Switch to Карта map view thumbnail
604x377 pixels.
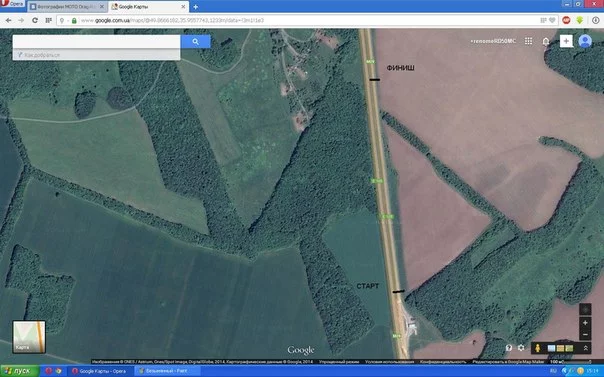(x=29, y=337)
